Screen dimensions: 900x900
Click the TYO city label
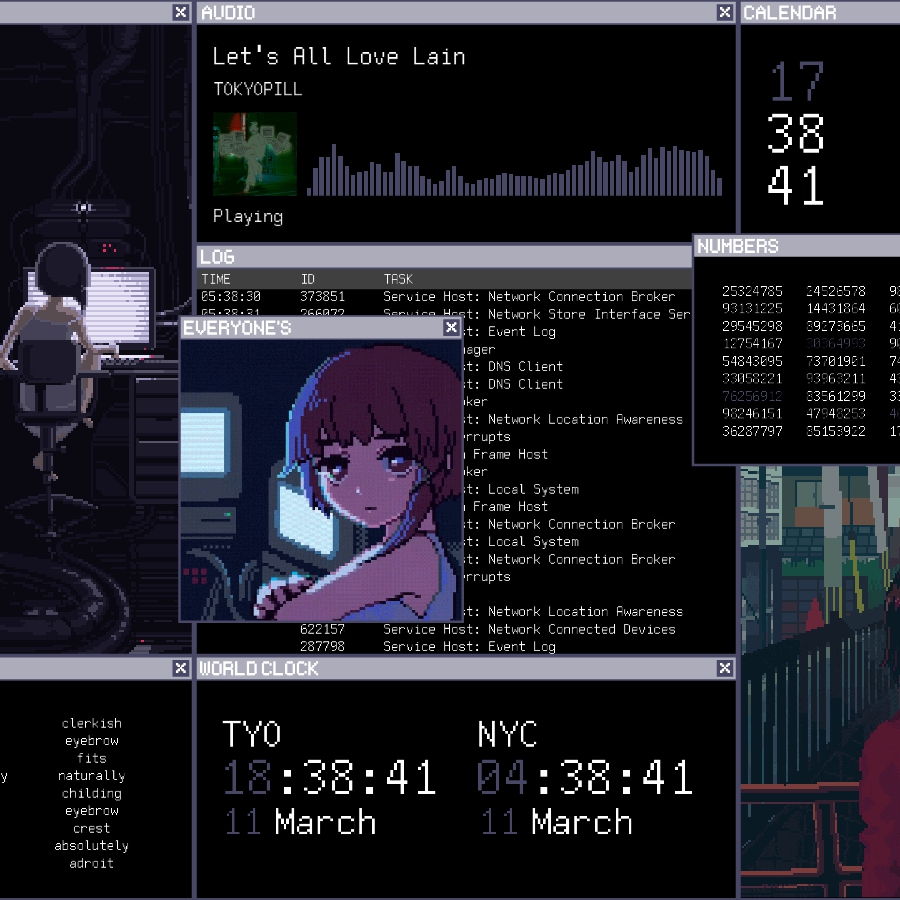251,734
